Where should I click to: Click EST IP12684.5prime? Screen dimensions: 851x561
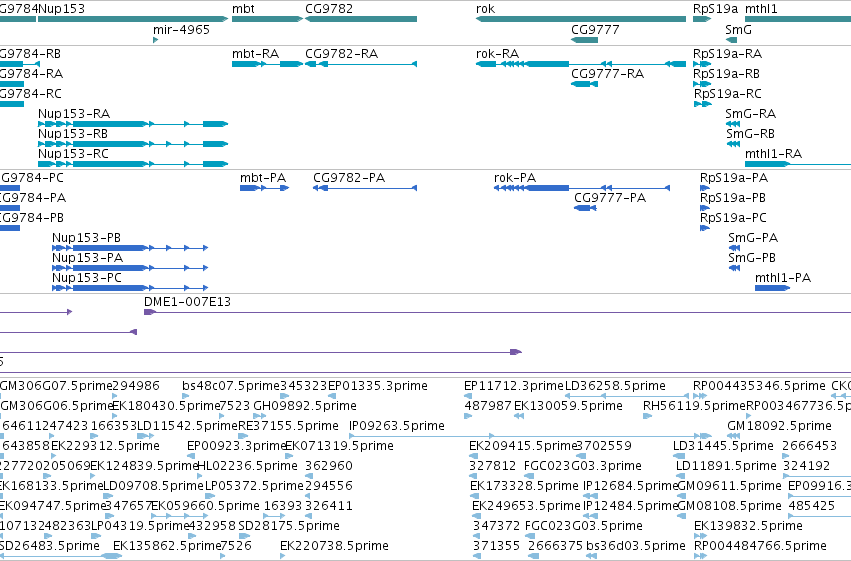coord(631,486)
